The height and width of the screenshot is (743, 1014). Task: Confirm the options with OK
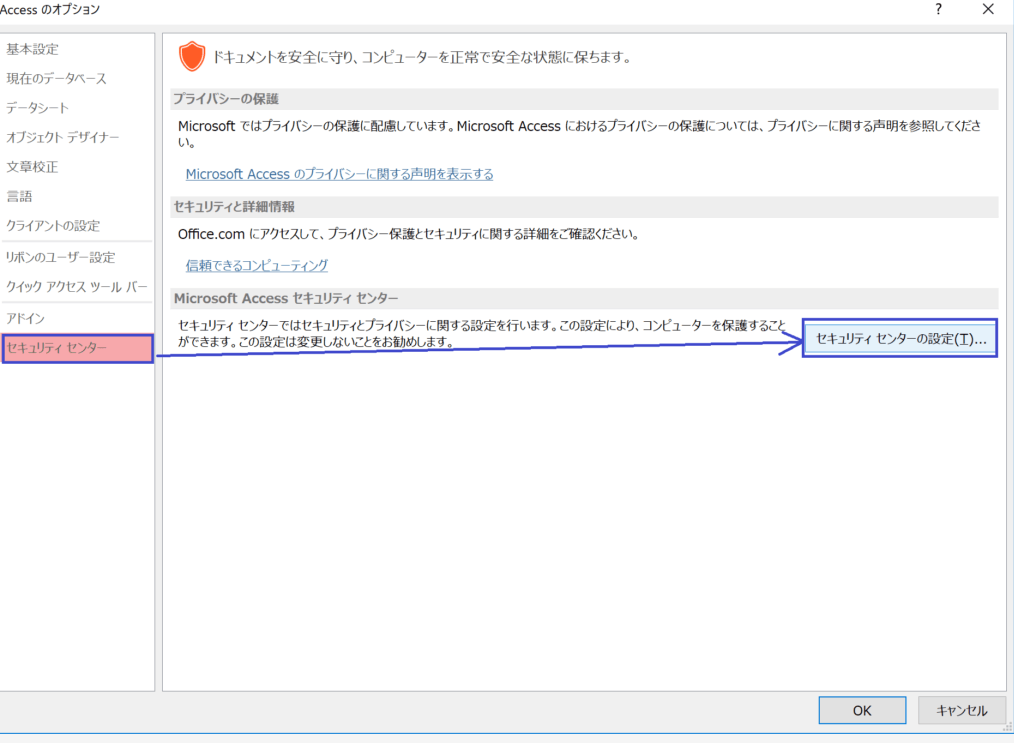pos(862,710)
